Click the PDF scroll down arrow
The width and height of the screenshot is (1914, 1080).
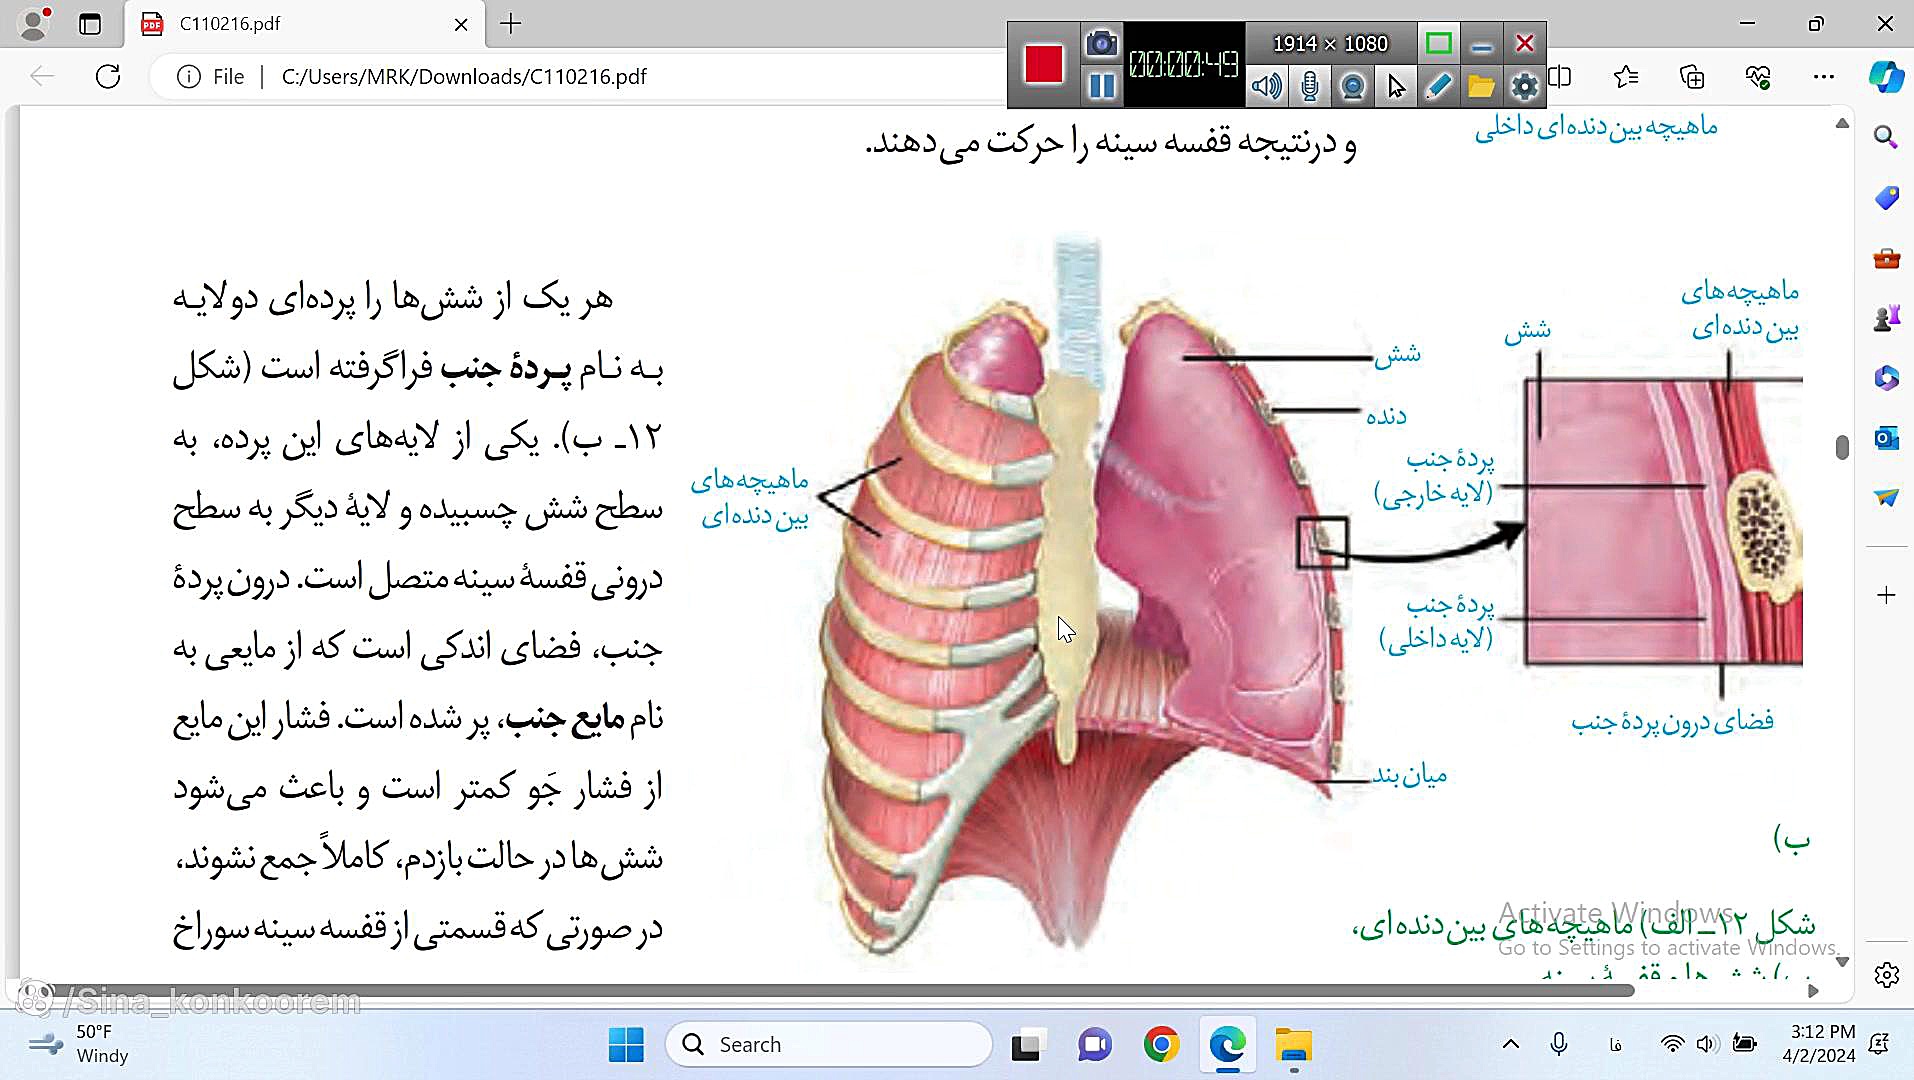1842,961
